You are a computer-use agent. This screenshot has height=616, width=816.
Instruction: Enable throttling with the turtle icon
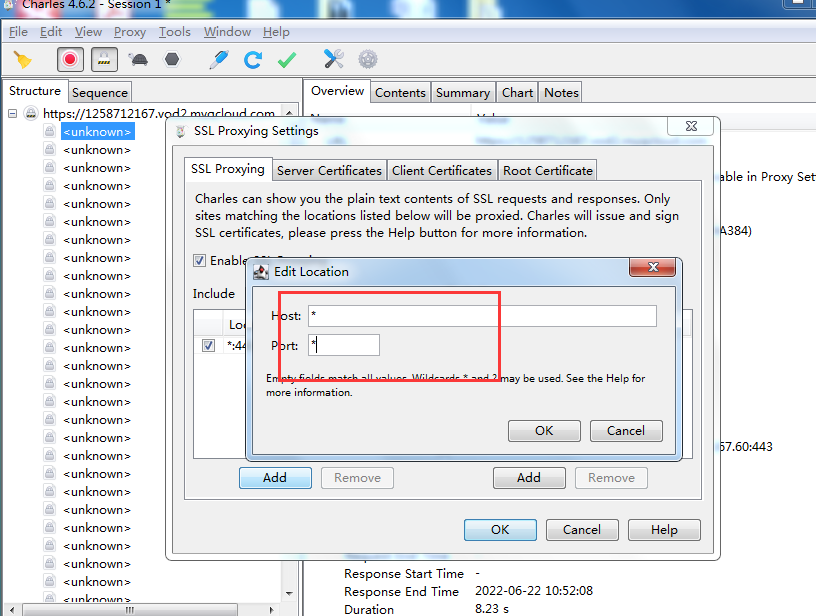[138, 60]
